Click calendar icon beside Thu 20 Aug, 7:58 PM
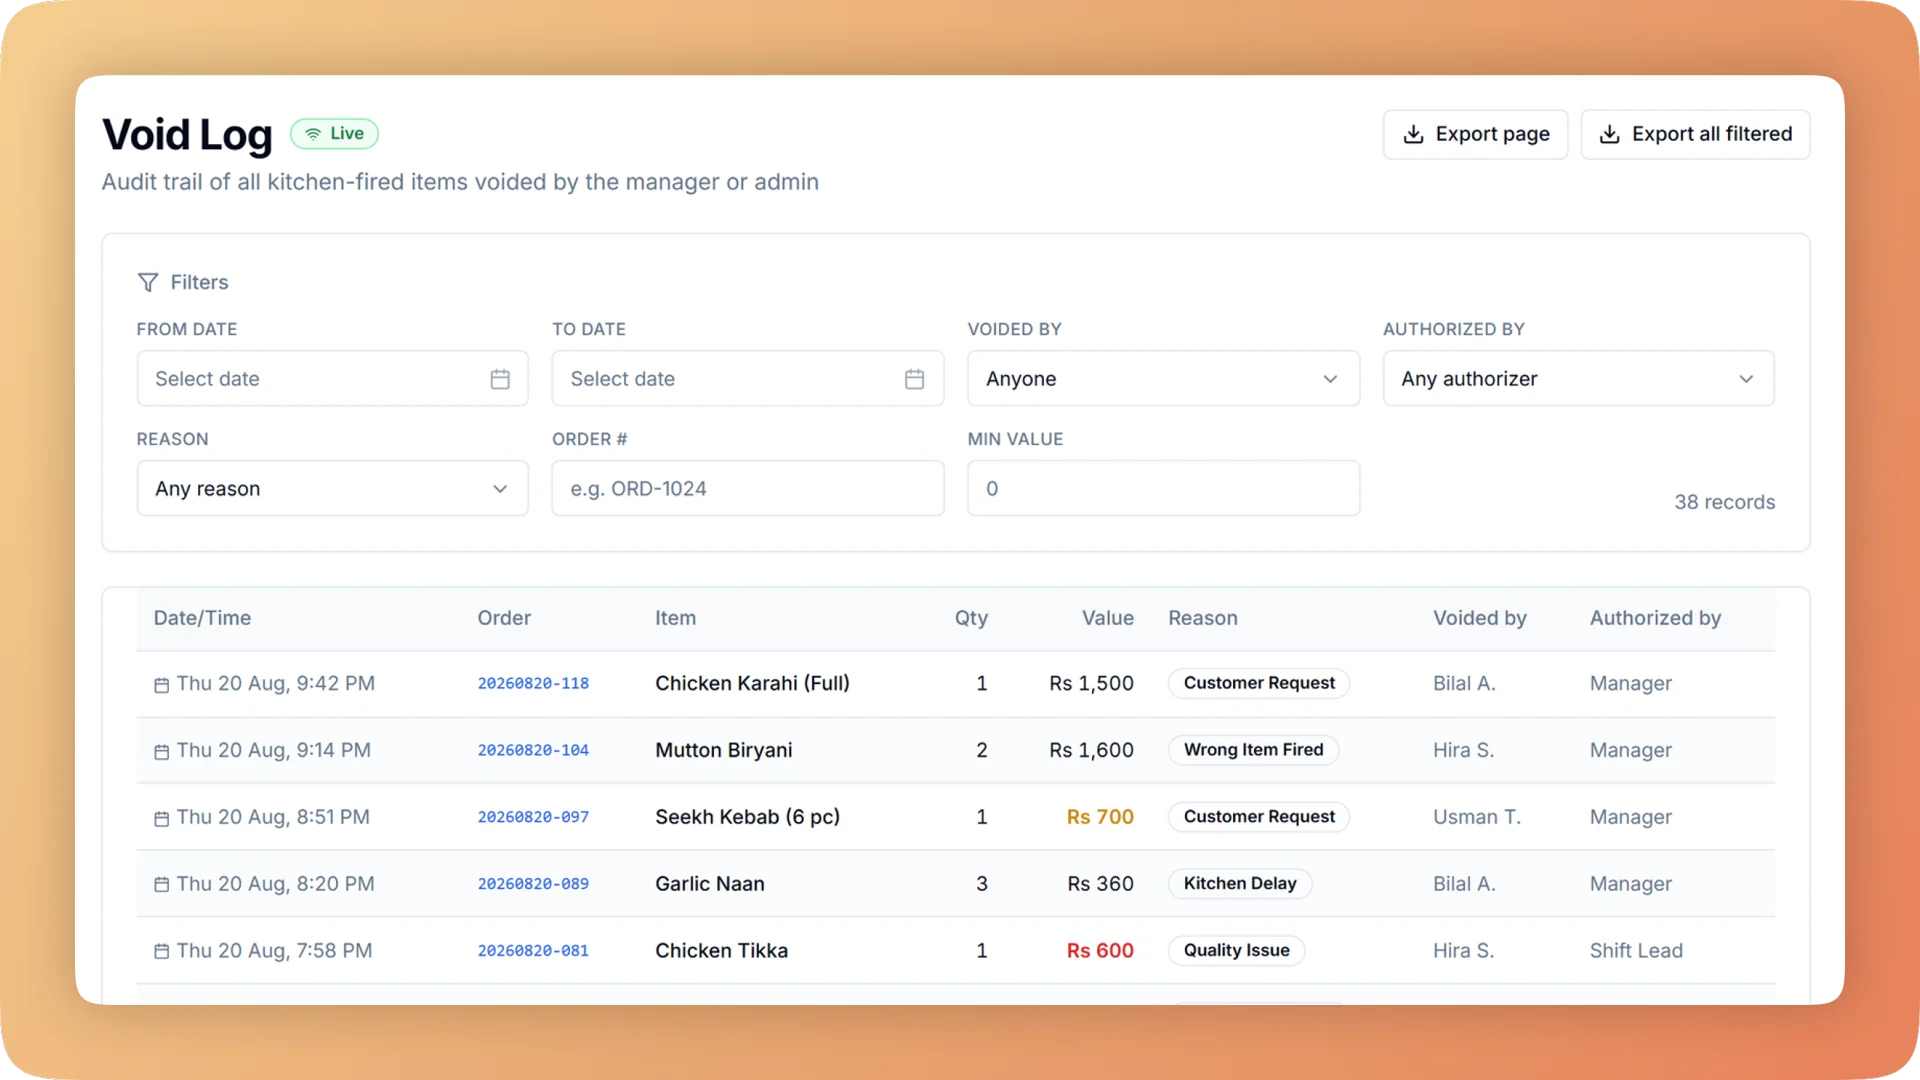The image size is (1920, 1080). 161,952
